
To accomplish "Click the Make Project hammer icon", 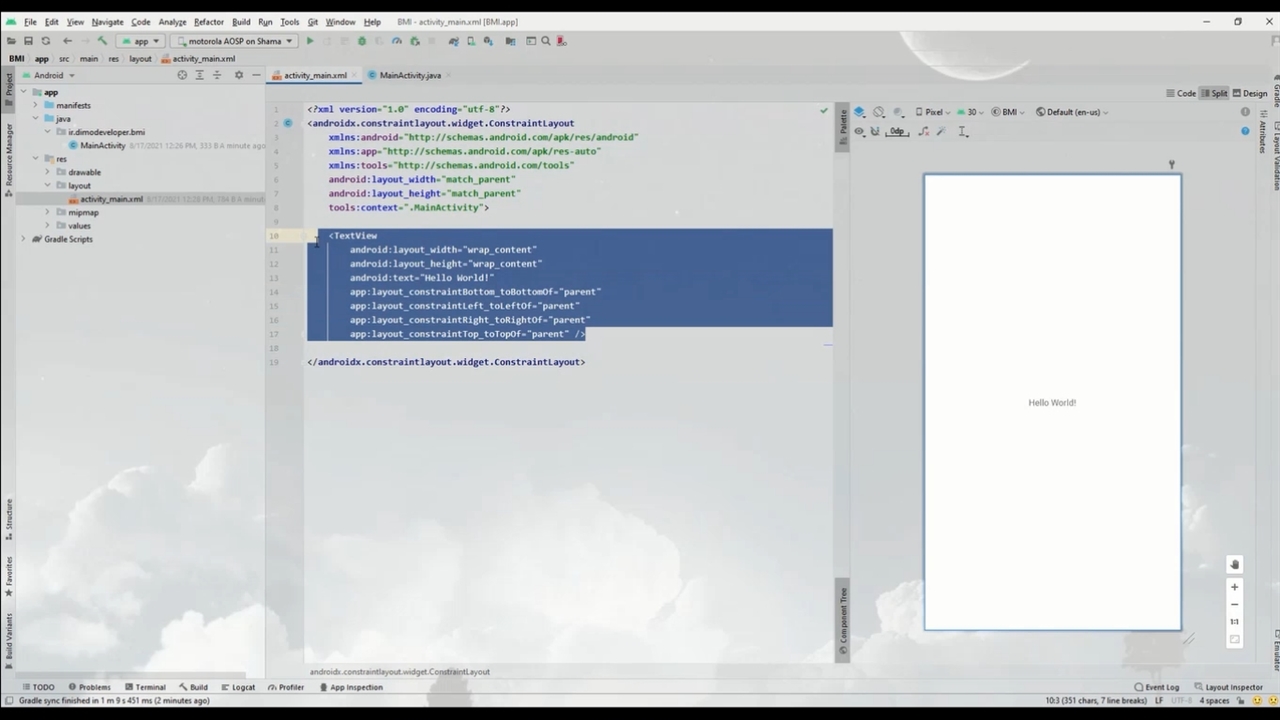I will coord(102,41).
